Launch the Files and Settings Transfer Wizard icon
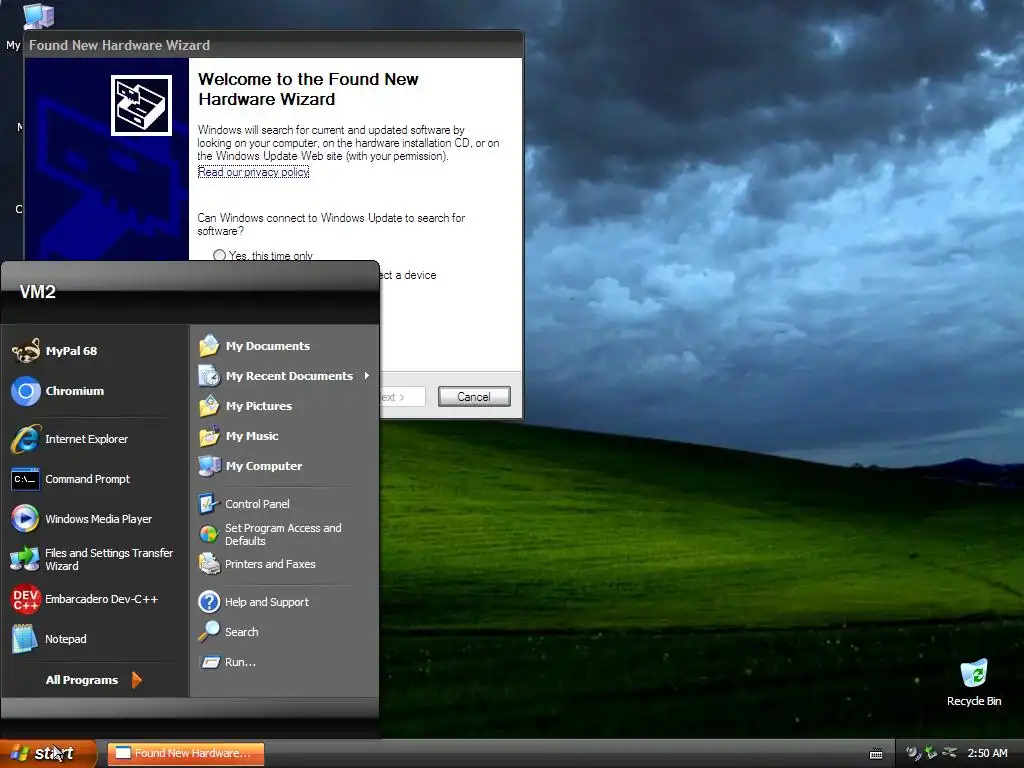The image size is (1024, 768). pos(25,559)
